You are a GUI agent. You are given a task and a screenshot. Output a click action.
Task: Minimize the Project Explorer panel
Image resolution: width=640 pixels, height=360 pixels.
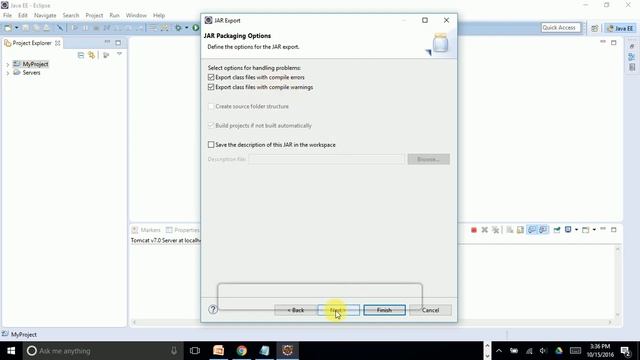[x=107, y=42]
